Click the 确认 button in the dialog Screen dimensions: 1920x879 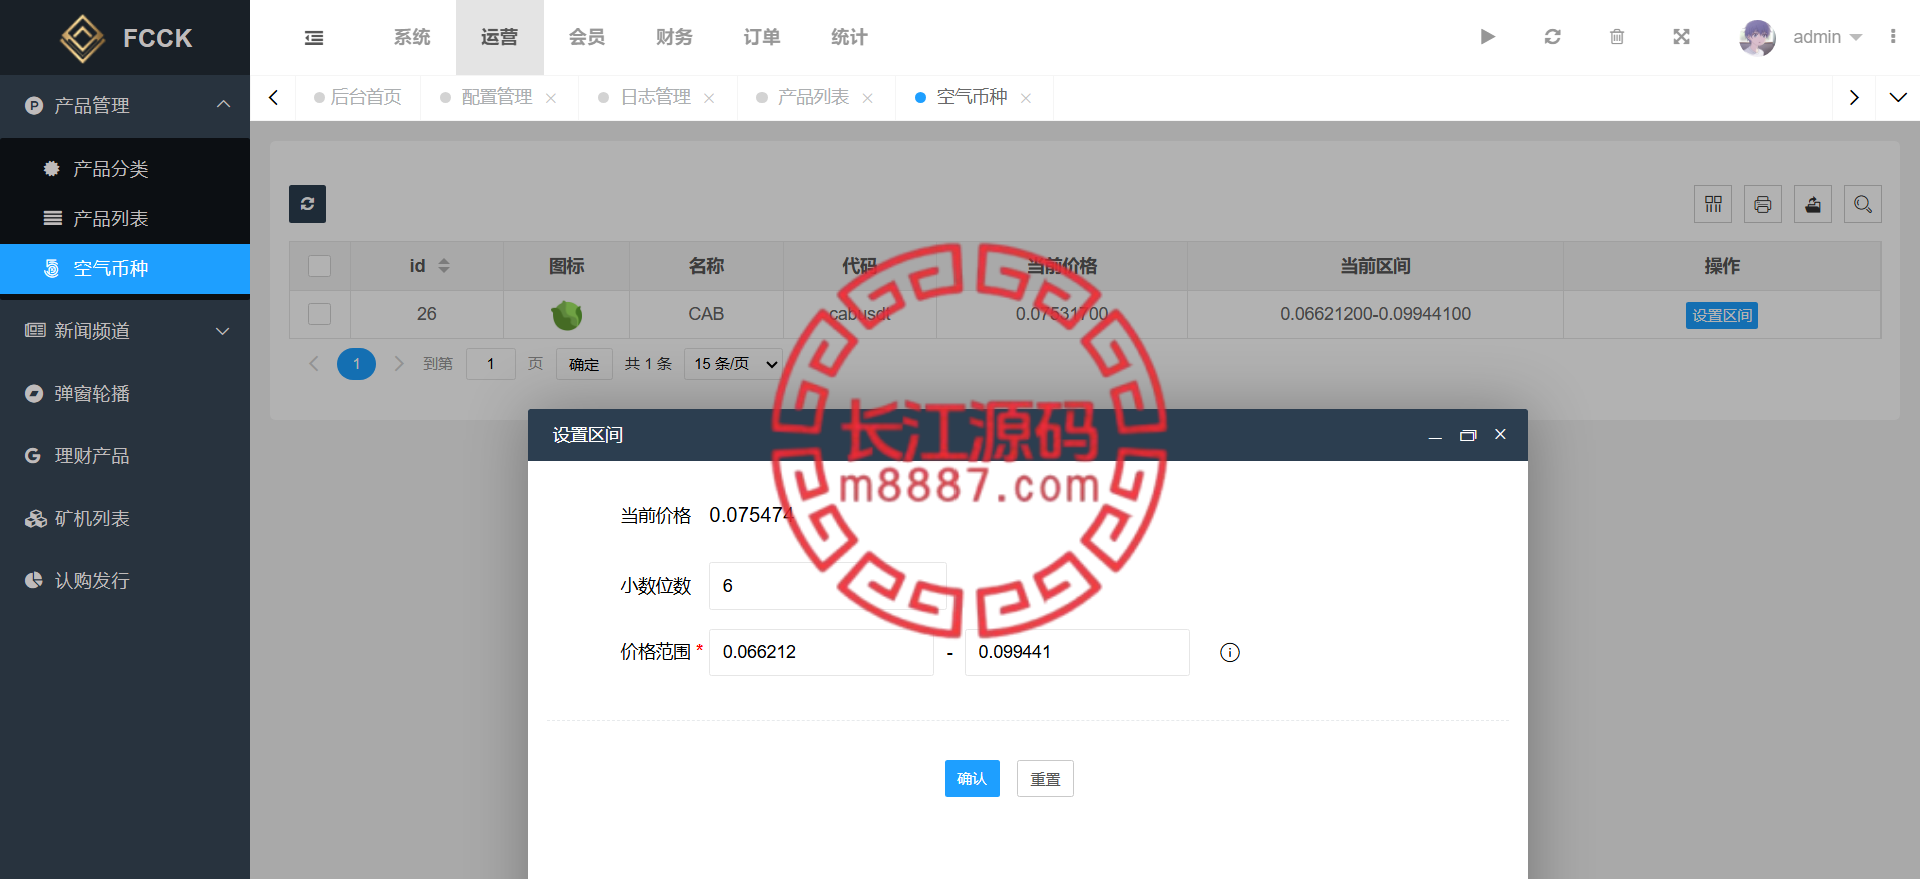pos(972,779)
